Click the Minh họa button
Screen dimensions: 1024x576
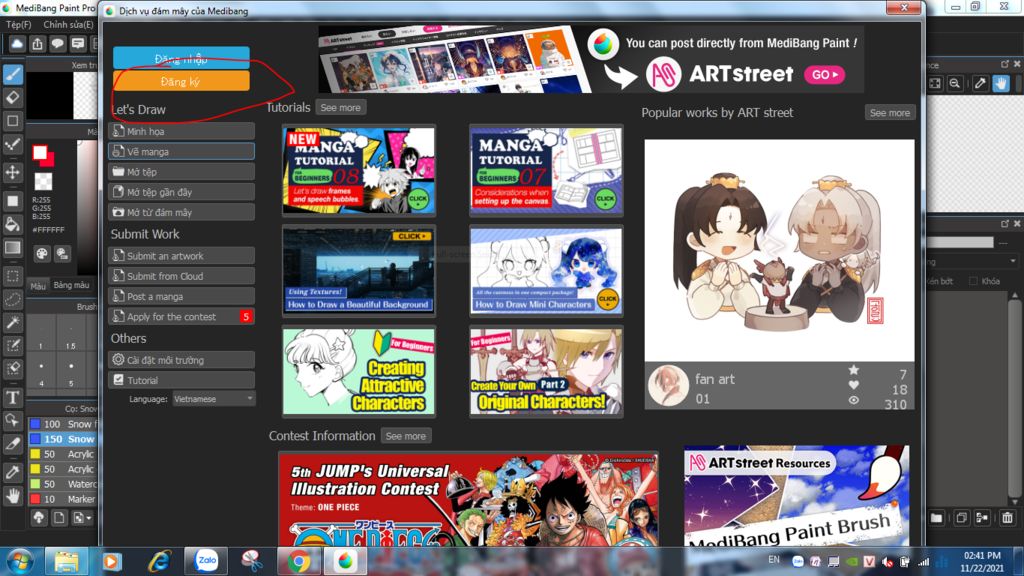click(x=182, y=131)
